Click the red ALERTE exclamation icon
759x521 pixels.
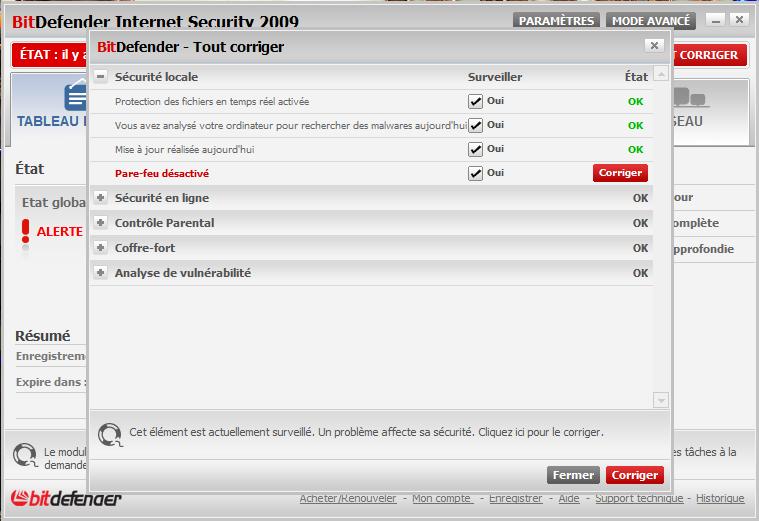pyautogui.click(x=25, y=231)
